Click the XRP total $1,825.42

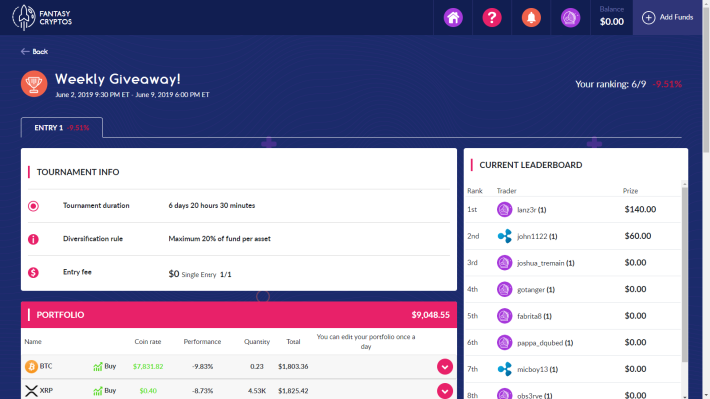point(293,390)
